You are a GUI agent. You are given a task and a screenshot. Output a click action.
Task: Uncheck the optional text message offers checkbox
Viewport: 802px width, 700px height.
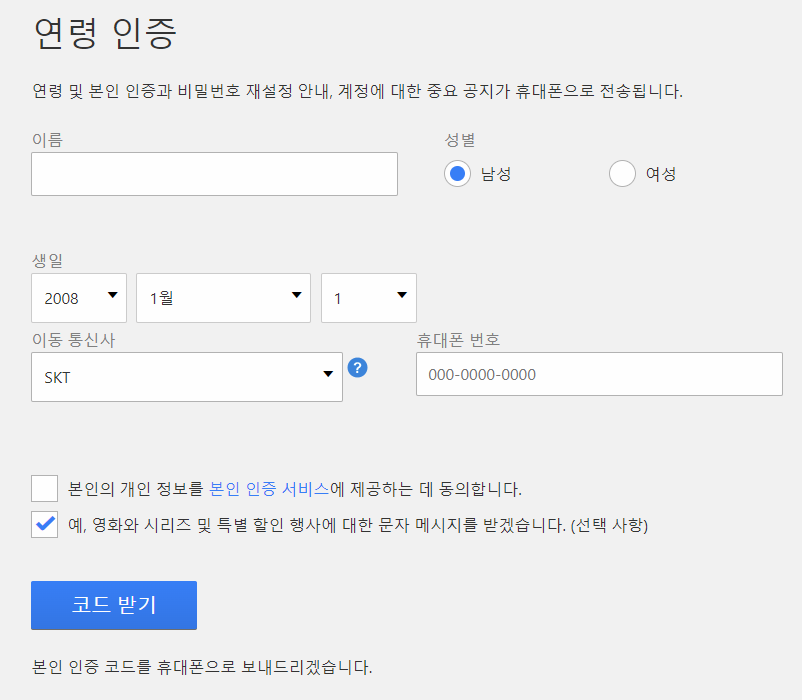click(44, 525)
